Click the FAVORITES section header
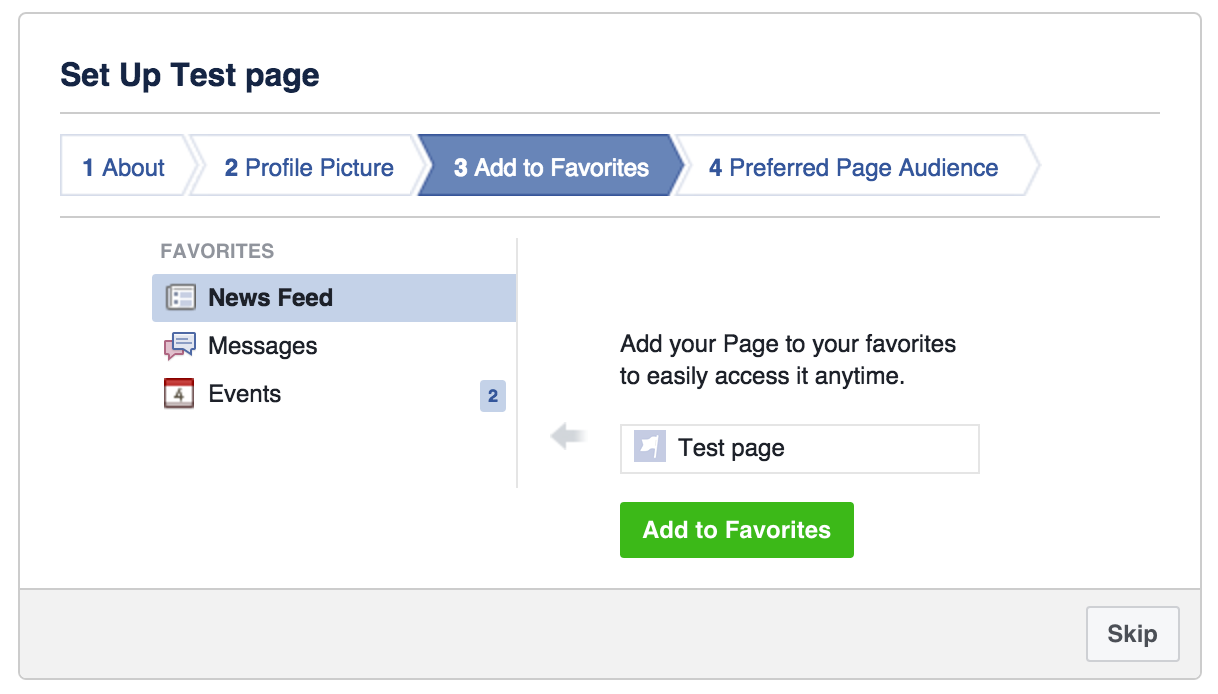The width and height of the screenshot is (1218, 694). coord(217,251)
